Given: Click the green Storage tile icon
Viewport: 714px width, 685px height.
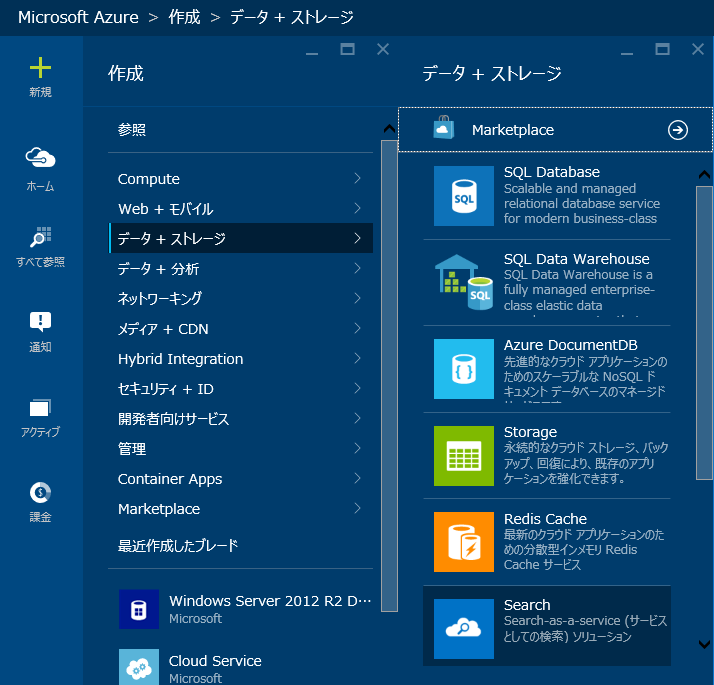Looking at the screenshot, I should pyautogui.click(x=464, y=456).
